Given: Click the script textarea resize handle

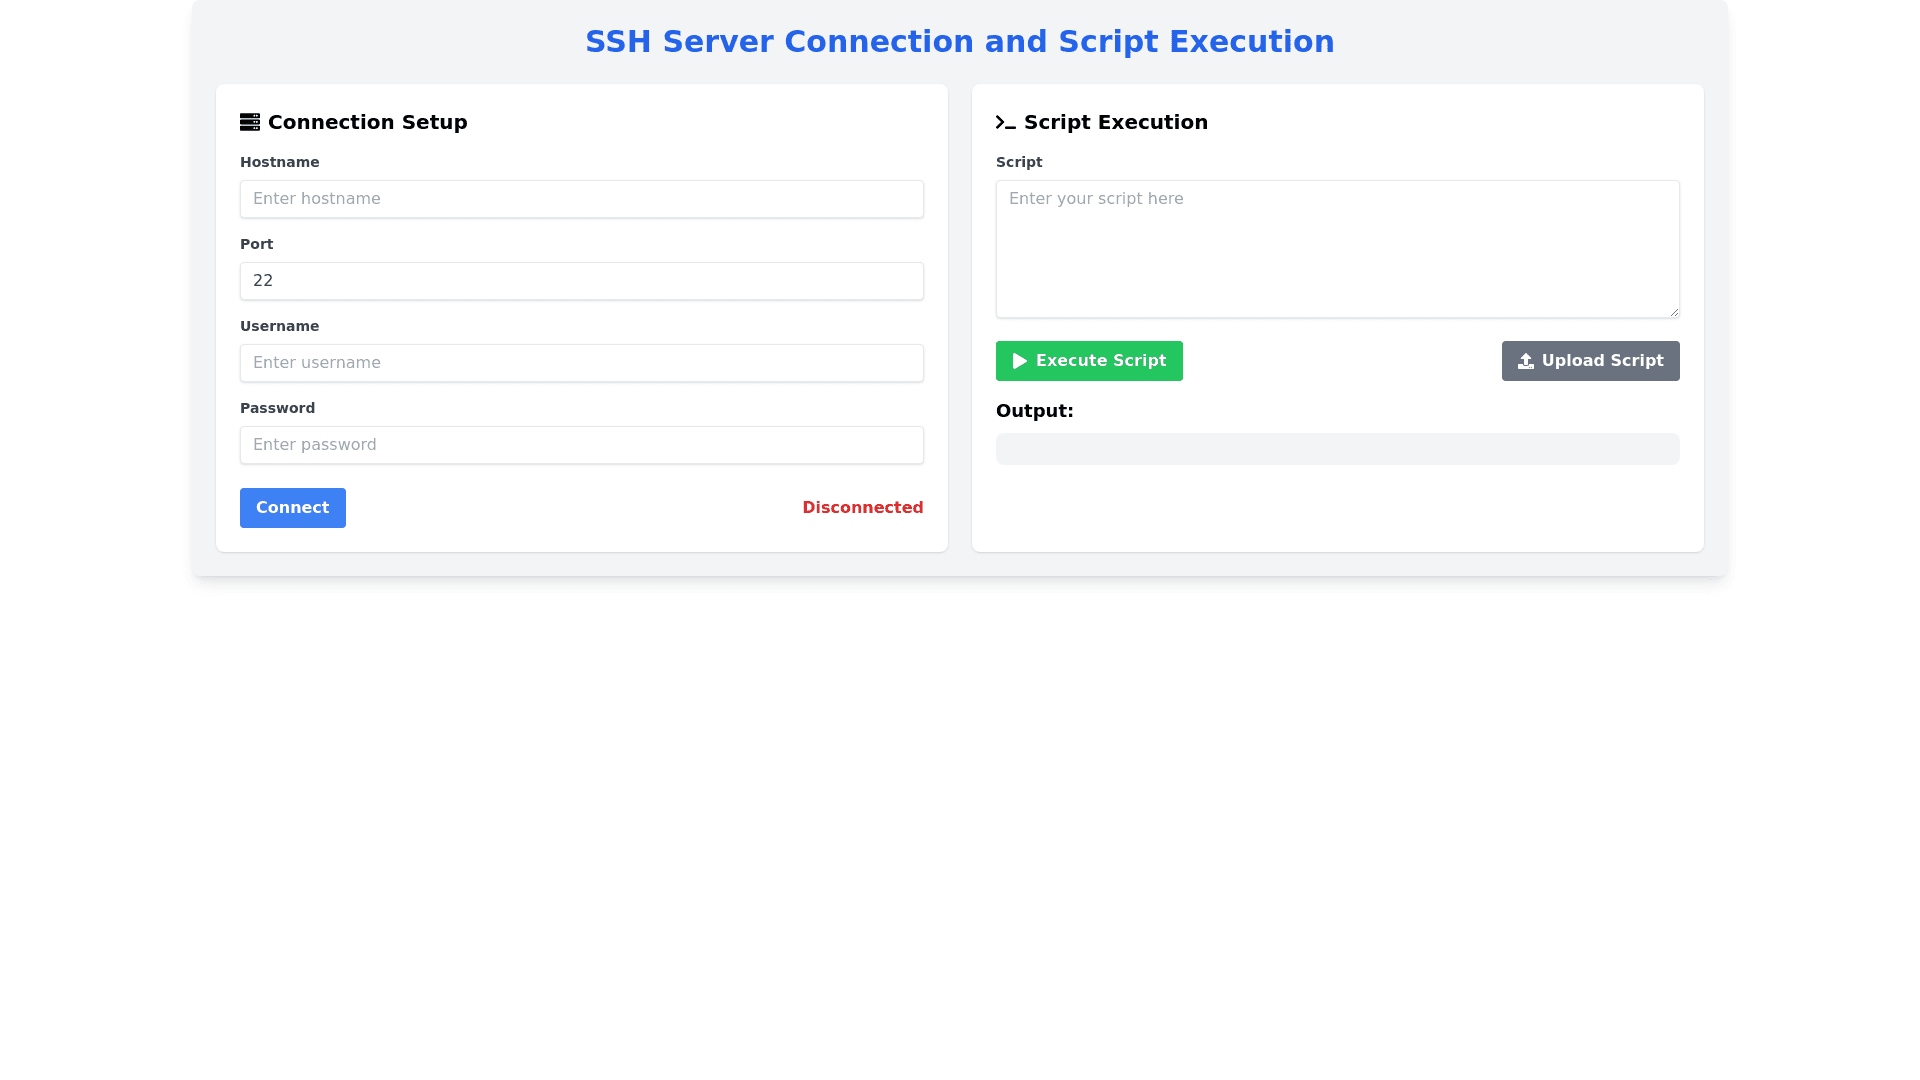Looking at the screenshot, I should [x=1673, y=312].
